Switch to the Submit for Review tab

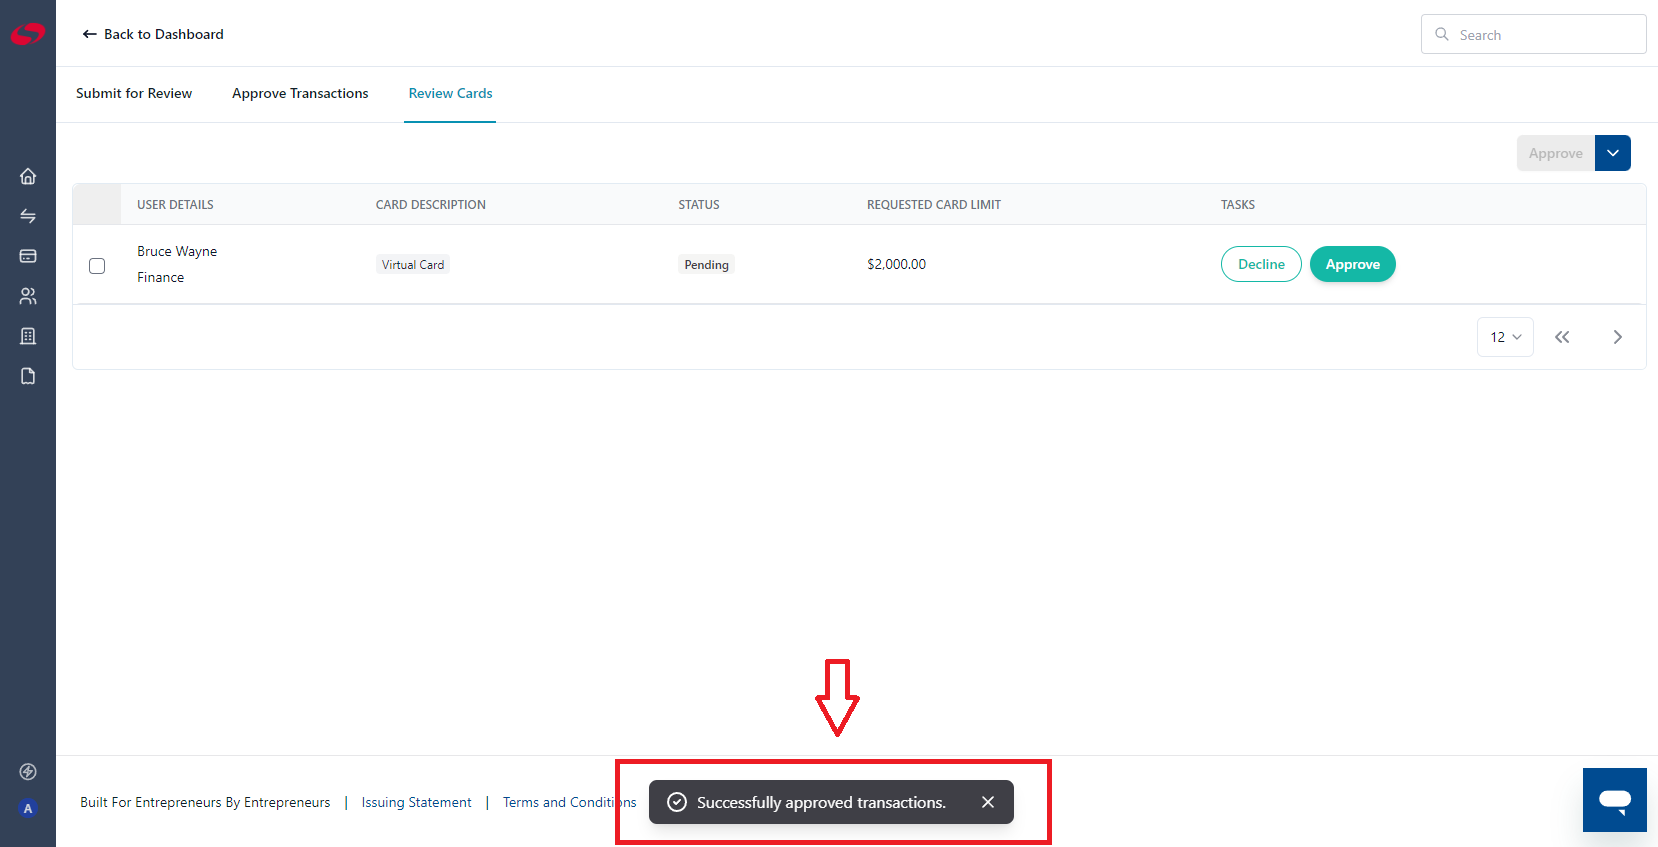(x=134, y=93)
